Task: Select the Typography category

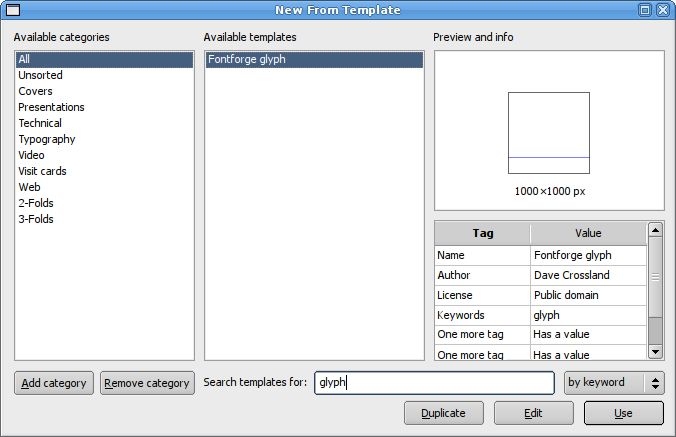Action: pos(46,139)
